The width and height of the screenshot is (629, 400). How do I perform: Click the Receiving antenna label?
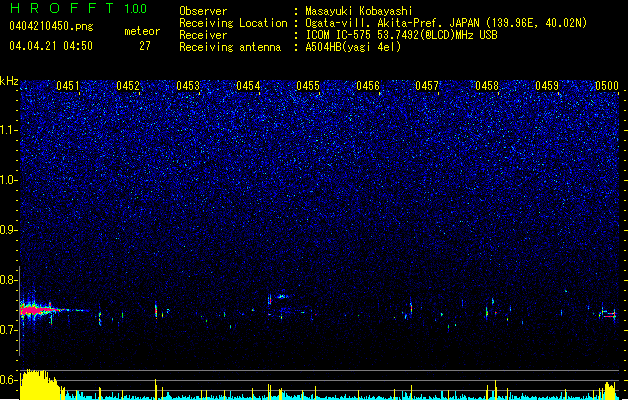[x=230, y=47]
